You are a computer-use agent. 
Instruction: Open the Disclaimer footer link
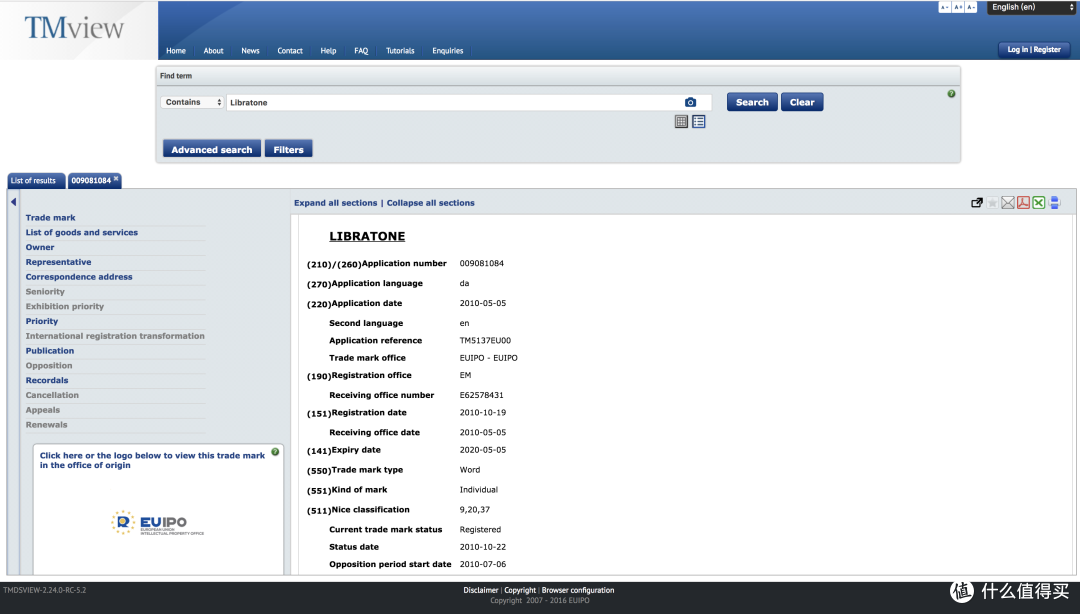(481, 590)
